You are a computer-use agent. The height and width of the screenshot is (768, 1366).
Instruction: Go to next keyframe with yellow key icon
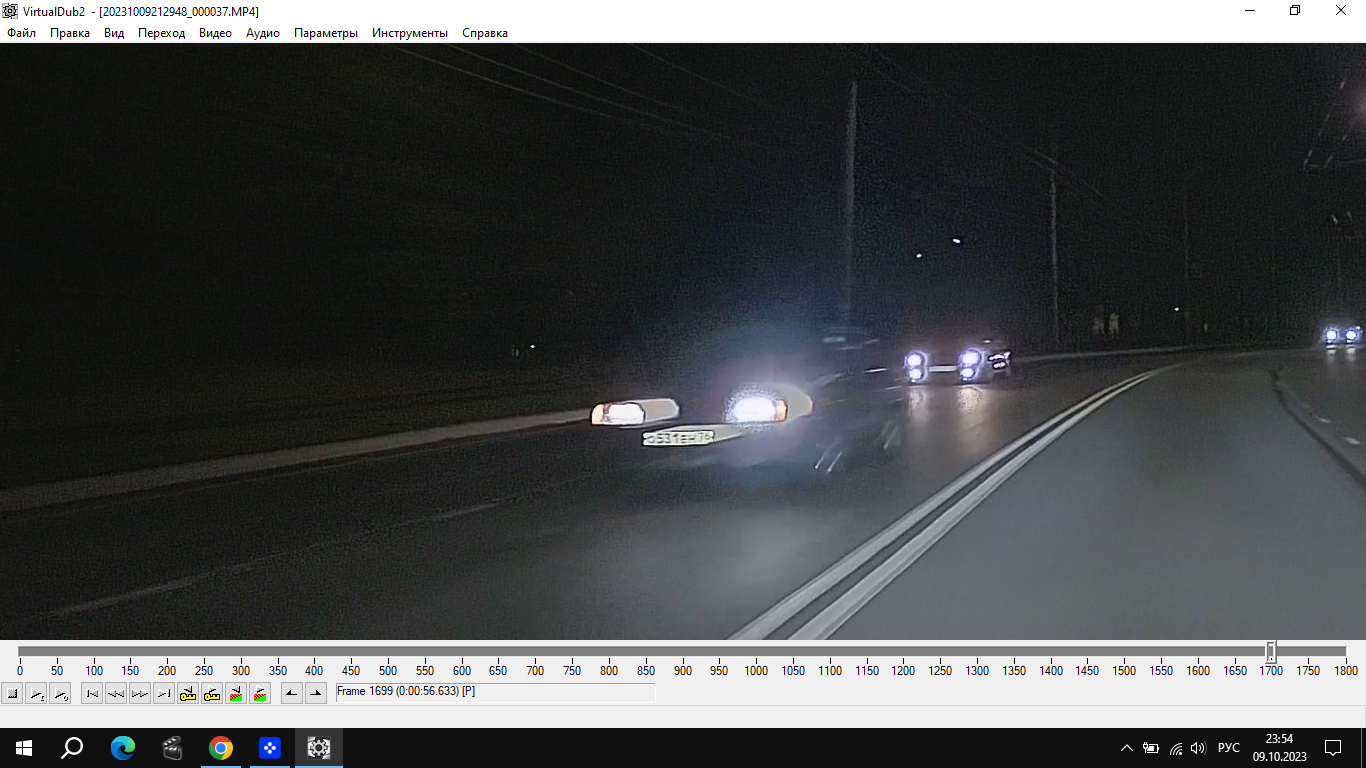click(x=212, y=693)
